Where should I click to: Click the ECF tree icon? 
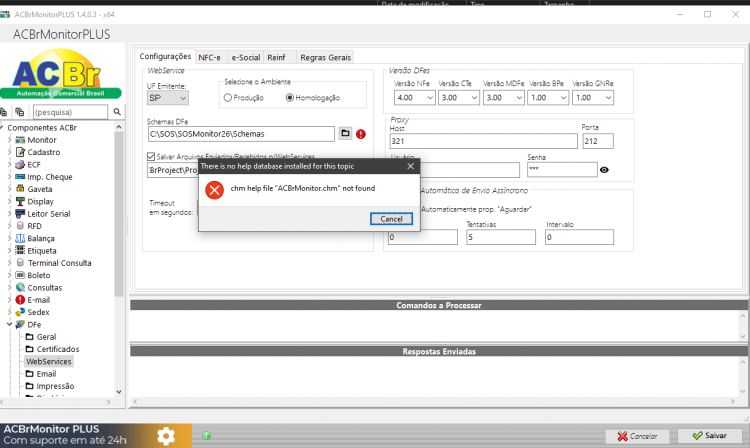coord(20,164)
